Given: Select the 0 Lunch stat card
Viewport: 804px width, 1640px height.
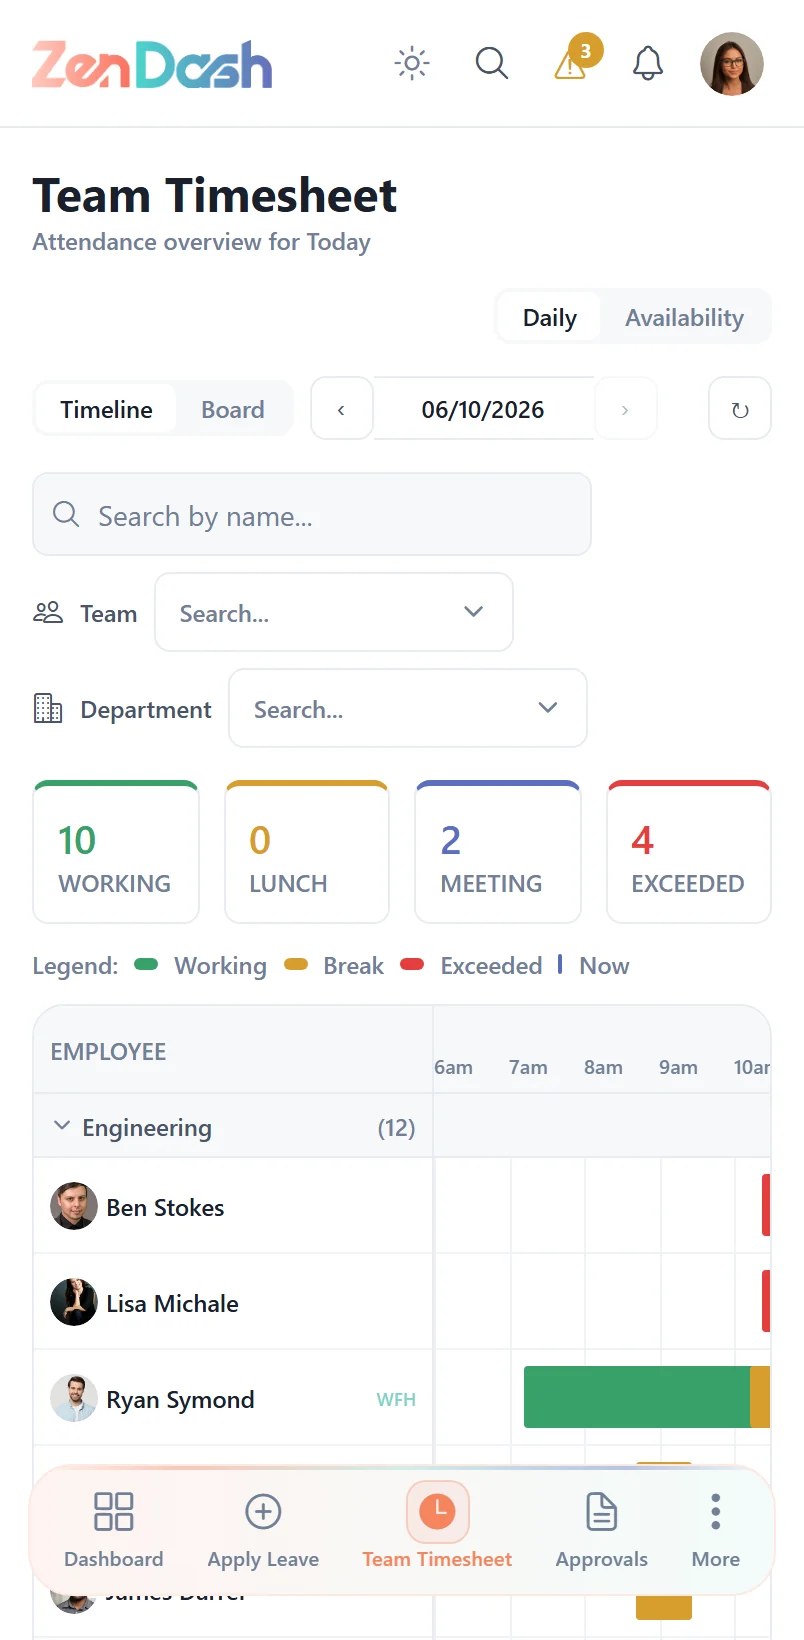Looking at the screenshot, I should tap(307, 852).
